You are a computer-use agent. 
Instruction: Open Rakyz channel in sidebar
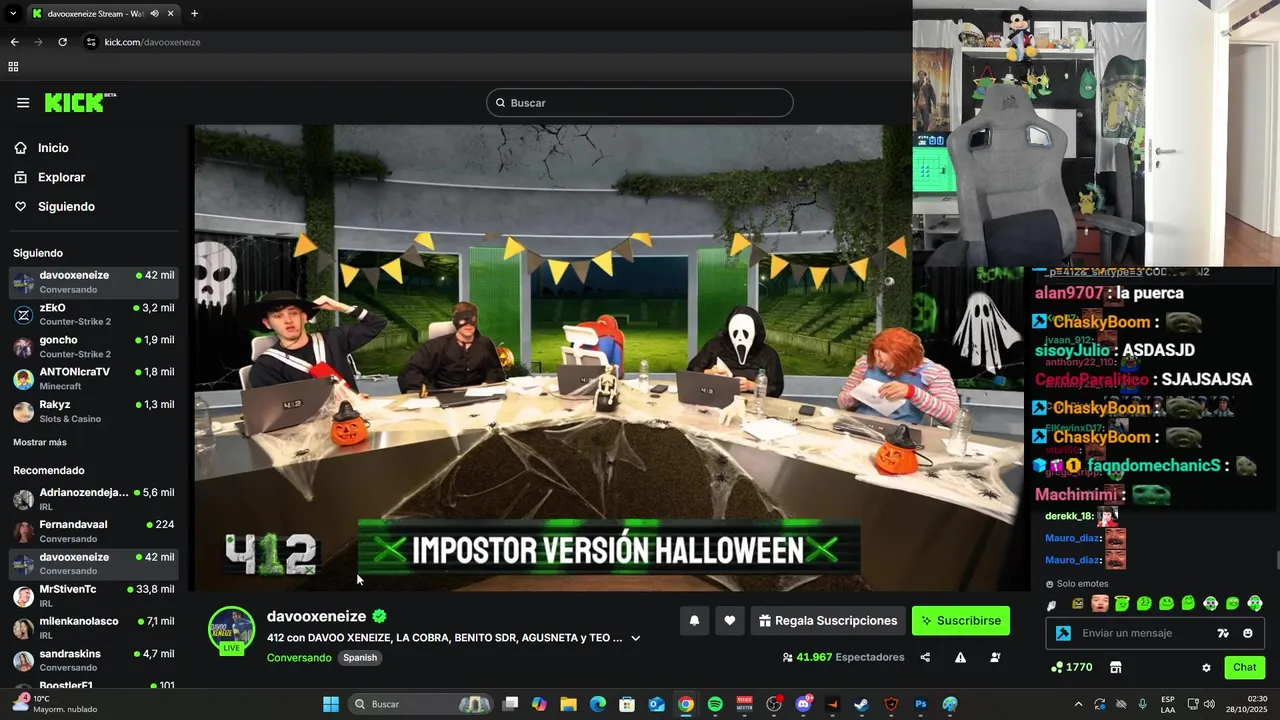coord(94,411)
